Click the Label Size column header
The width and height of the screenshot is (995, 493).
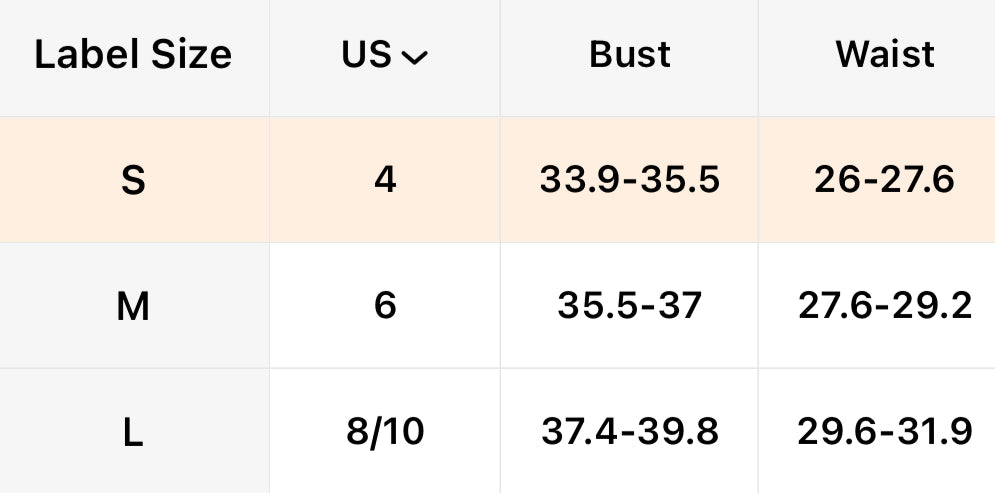[133, 55]
